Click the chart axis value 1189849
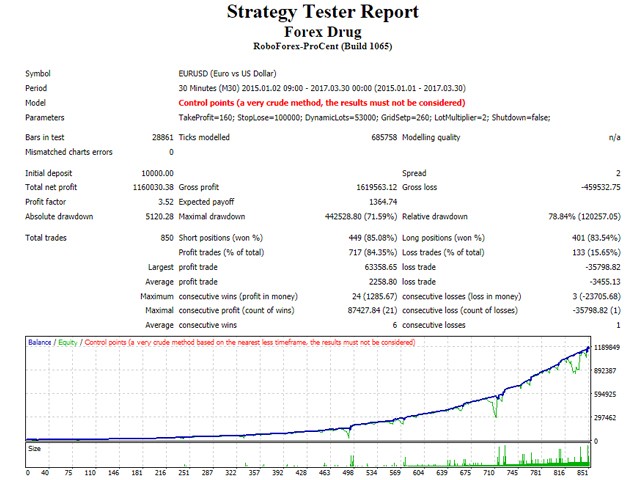 click(607, 347)
